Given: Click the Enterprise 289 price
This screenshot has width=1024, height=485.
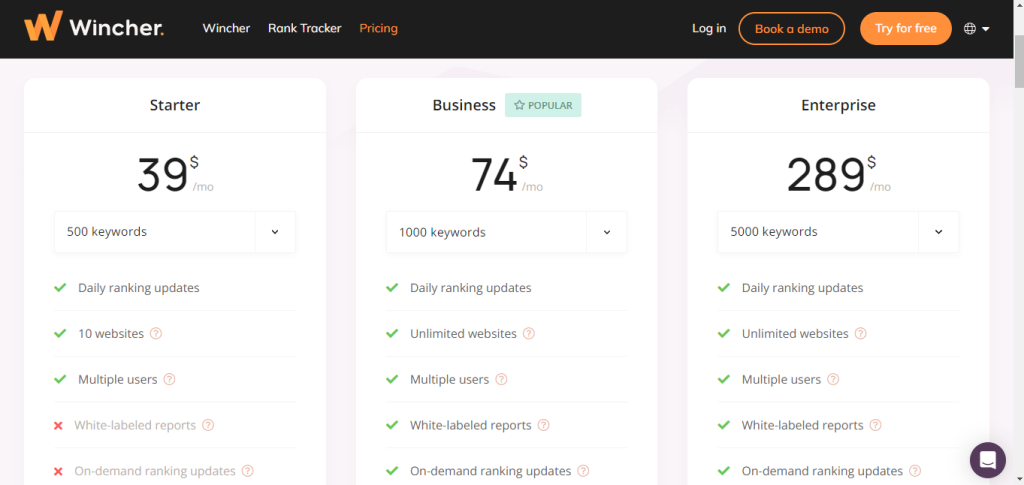Looking at the screenshot, I should (826, 176).
